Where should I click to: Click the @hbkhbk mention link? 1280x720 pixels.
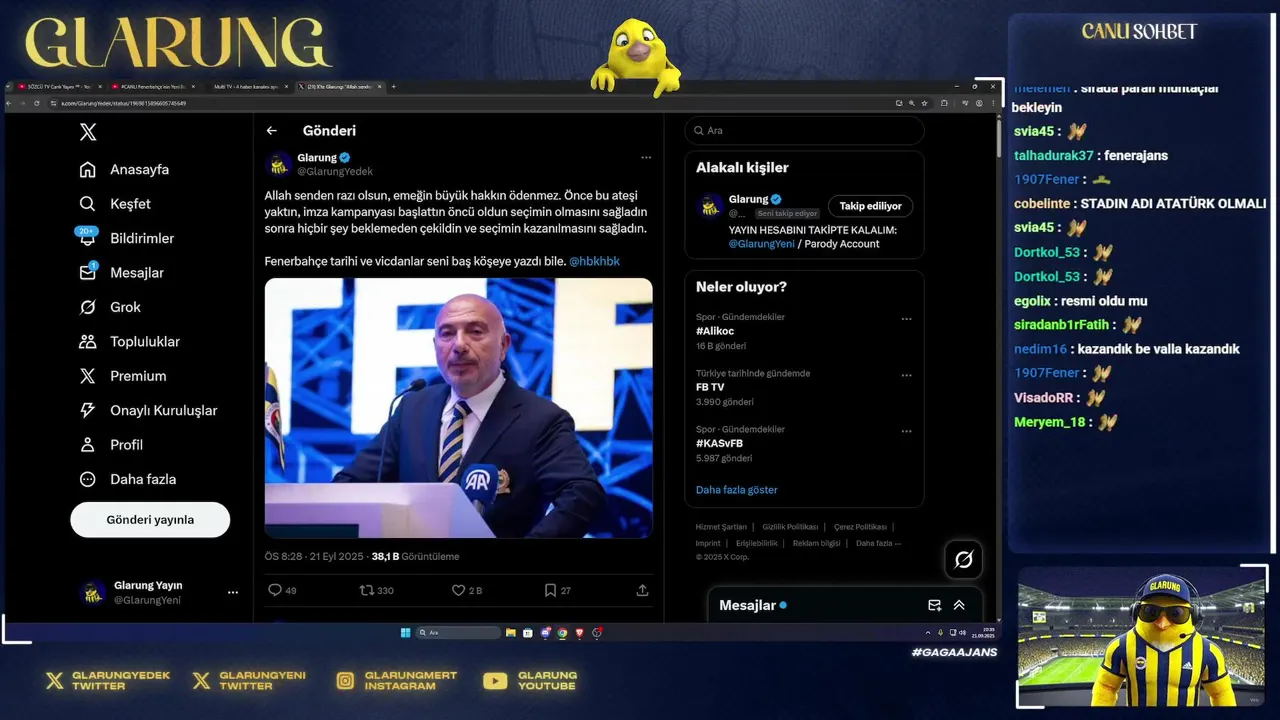[x=594, y=261]
